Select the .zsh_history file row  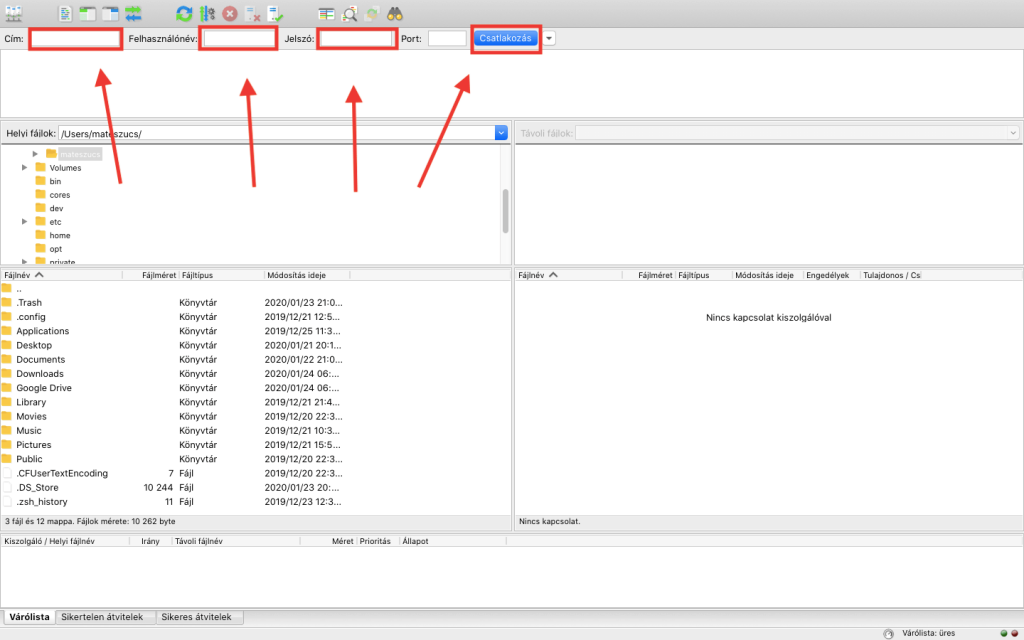pyautogui.click(x=256, y=502)
